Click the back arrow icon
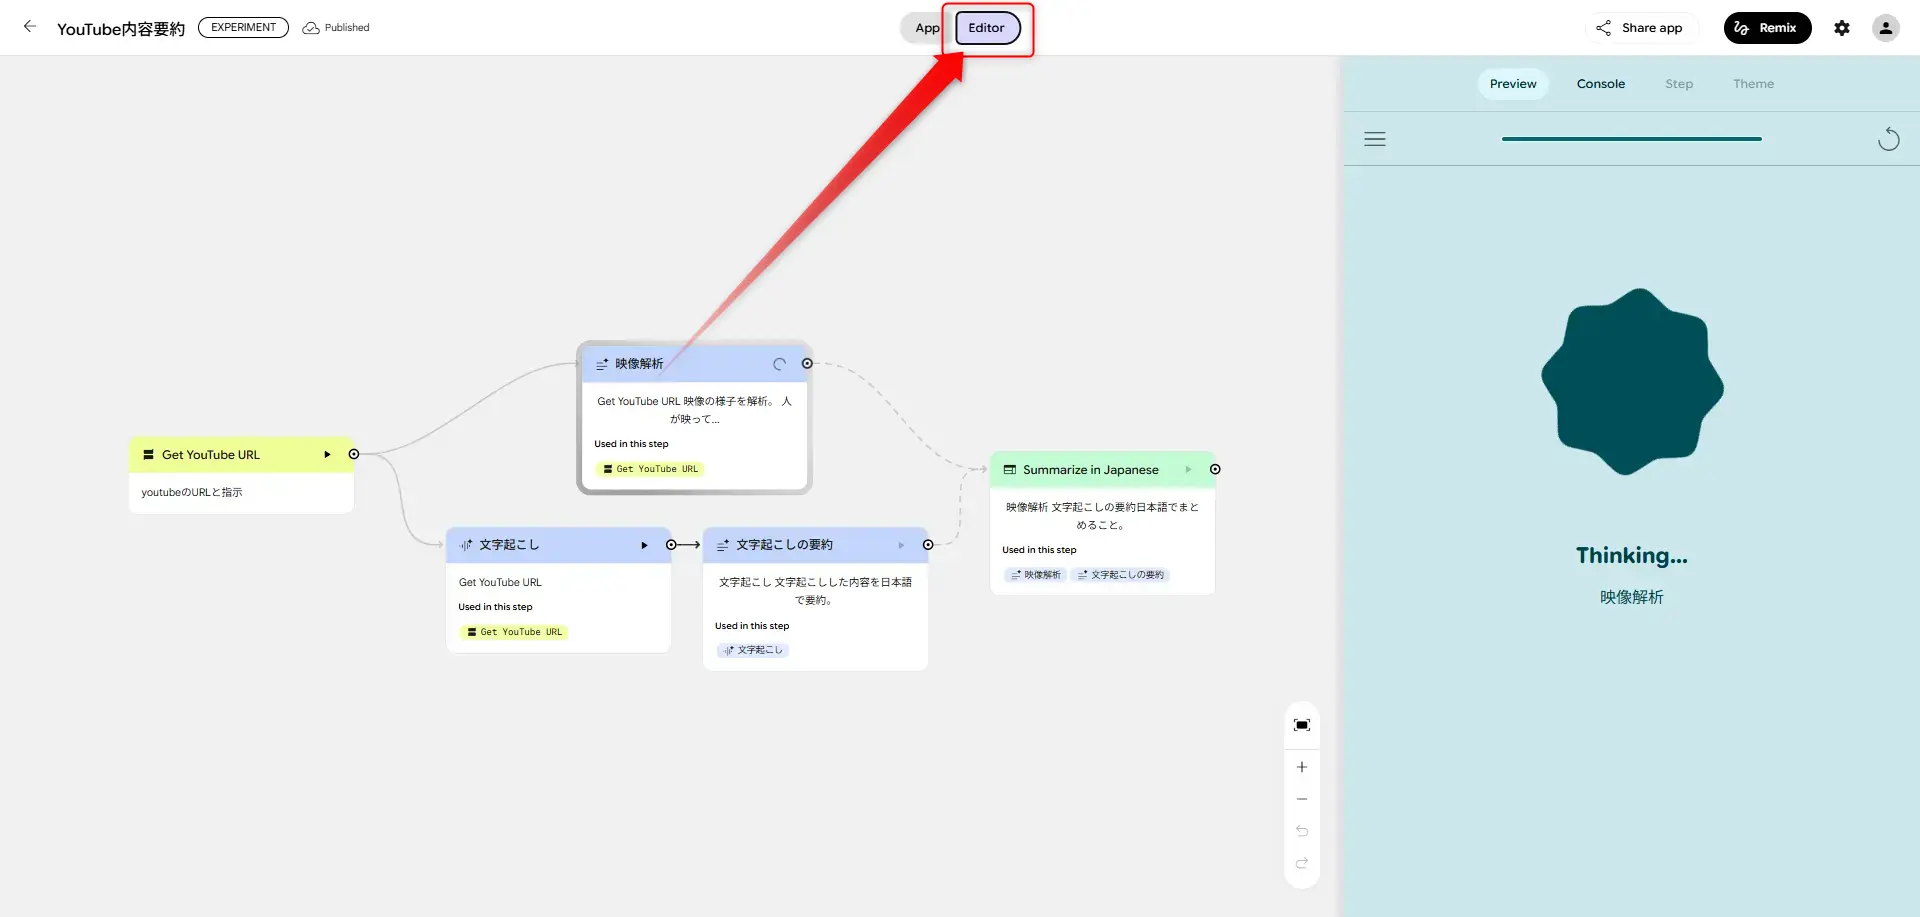The width and height of the screenshot is (1920, 917). click(30, 27)
